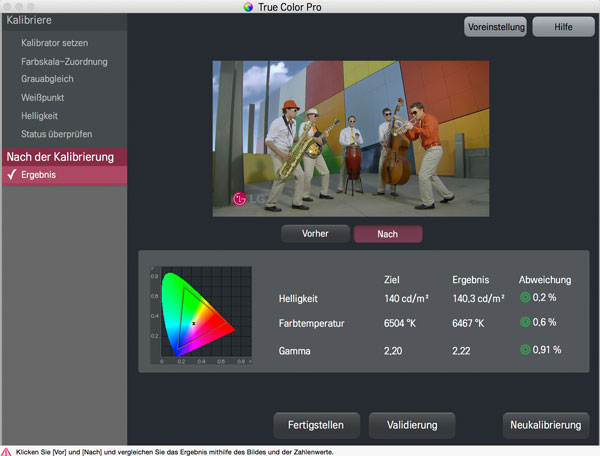Viewport: 600px width, 456px height.
Task: Click Fertigstellen to finish calibration
Action: coord(316,425)
